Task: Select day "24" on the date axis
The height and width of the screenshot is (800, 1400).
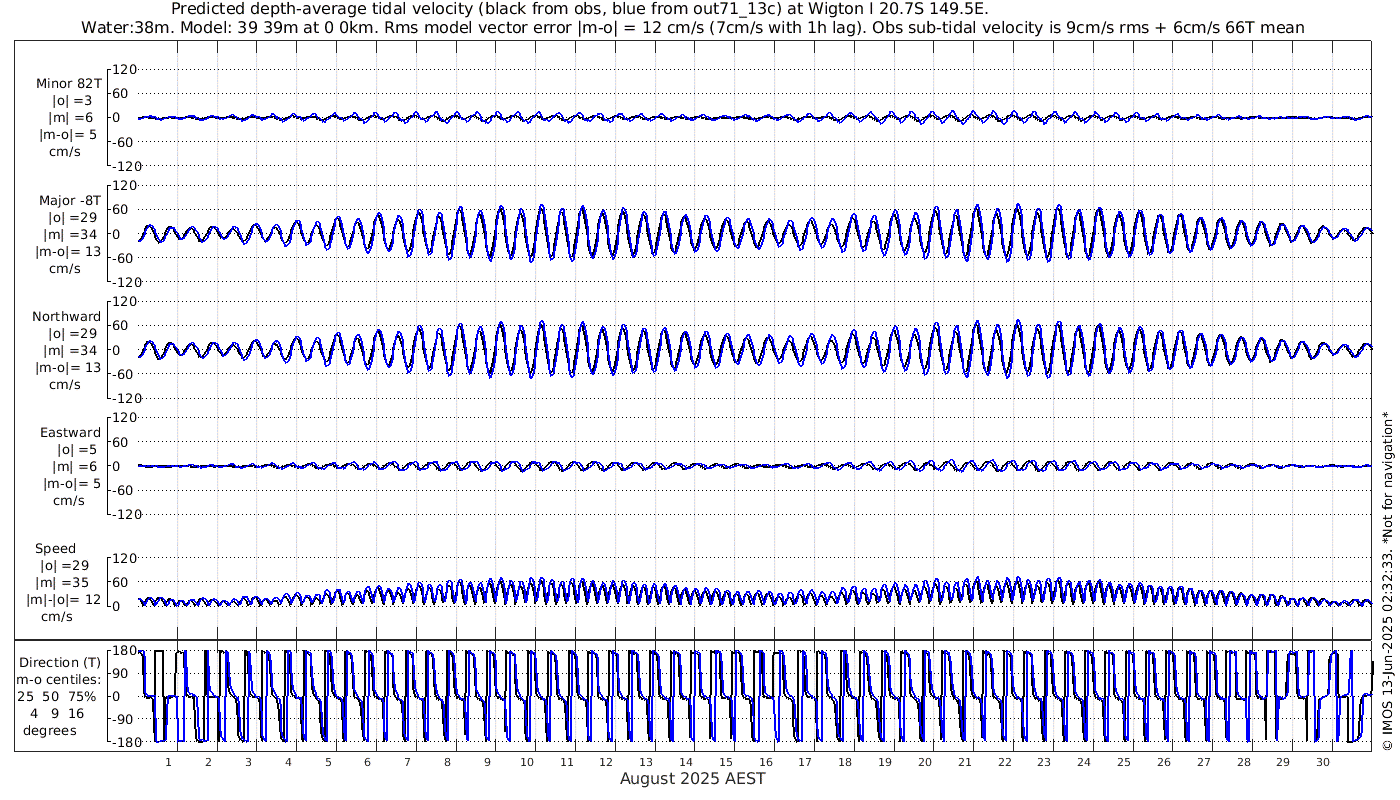Action: click(1084, 762)
